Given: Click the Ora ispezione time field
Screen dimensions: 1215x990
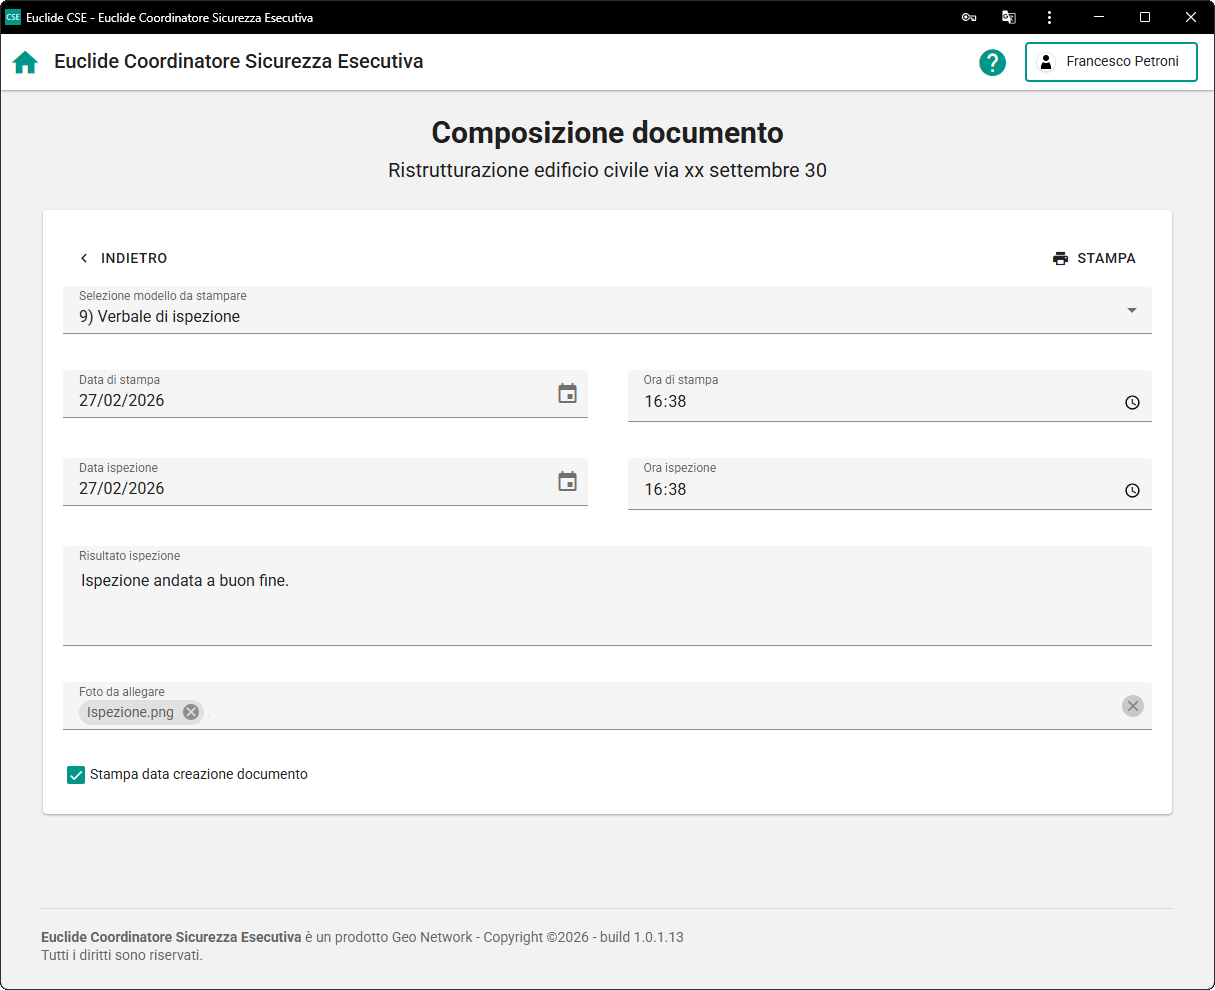Looking at the screenshot, I should [870, 490].
